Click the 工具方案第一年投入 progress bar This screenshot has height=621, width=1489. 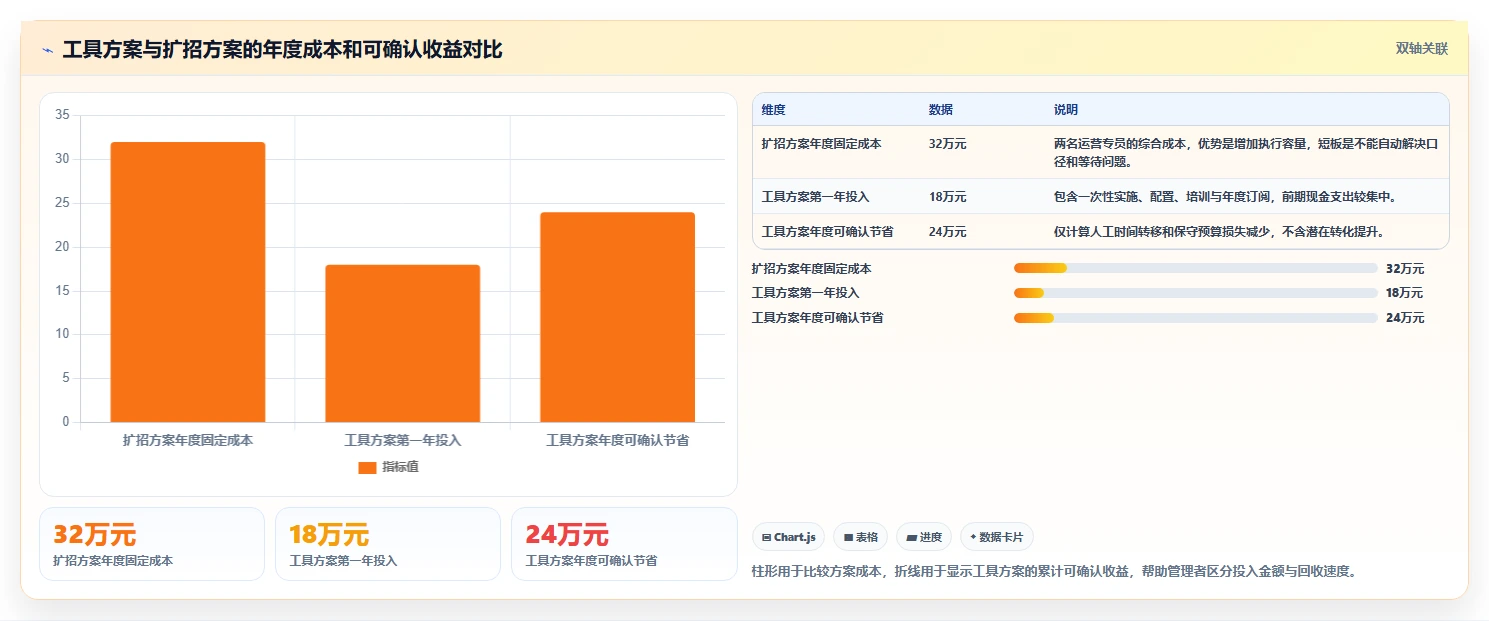(x=1195, y=293)
